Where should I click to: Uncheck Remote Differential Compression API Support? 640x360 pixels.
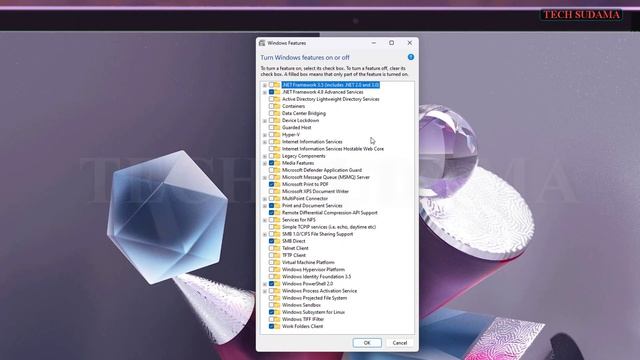tap(271, 213)
